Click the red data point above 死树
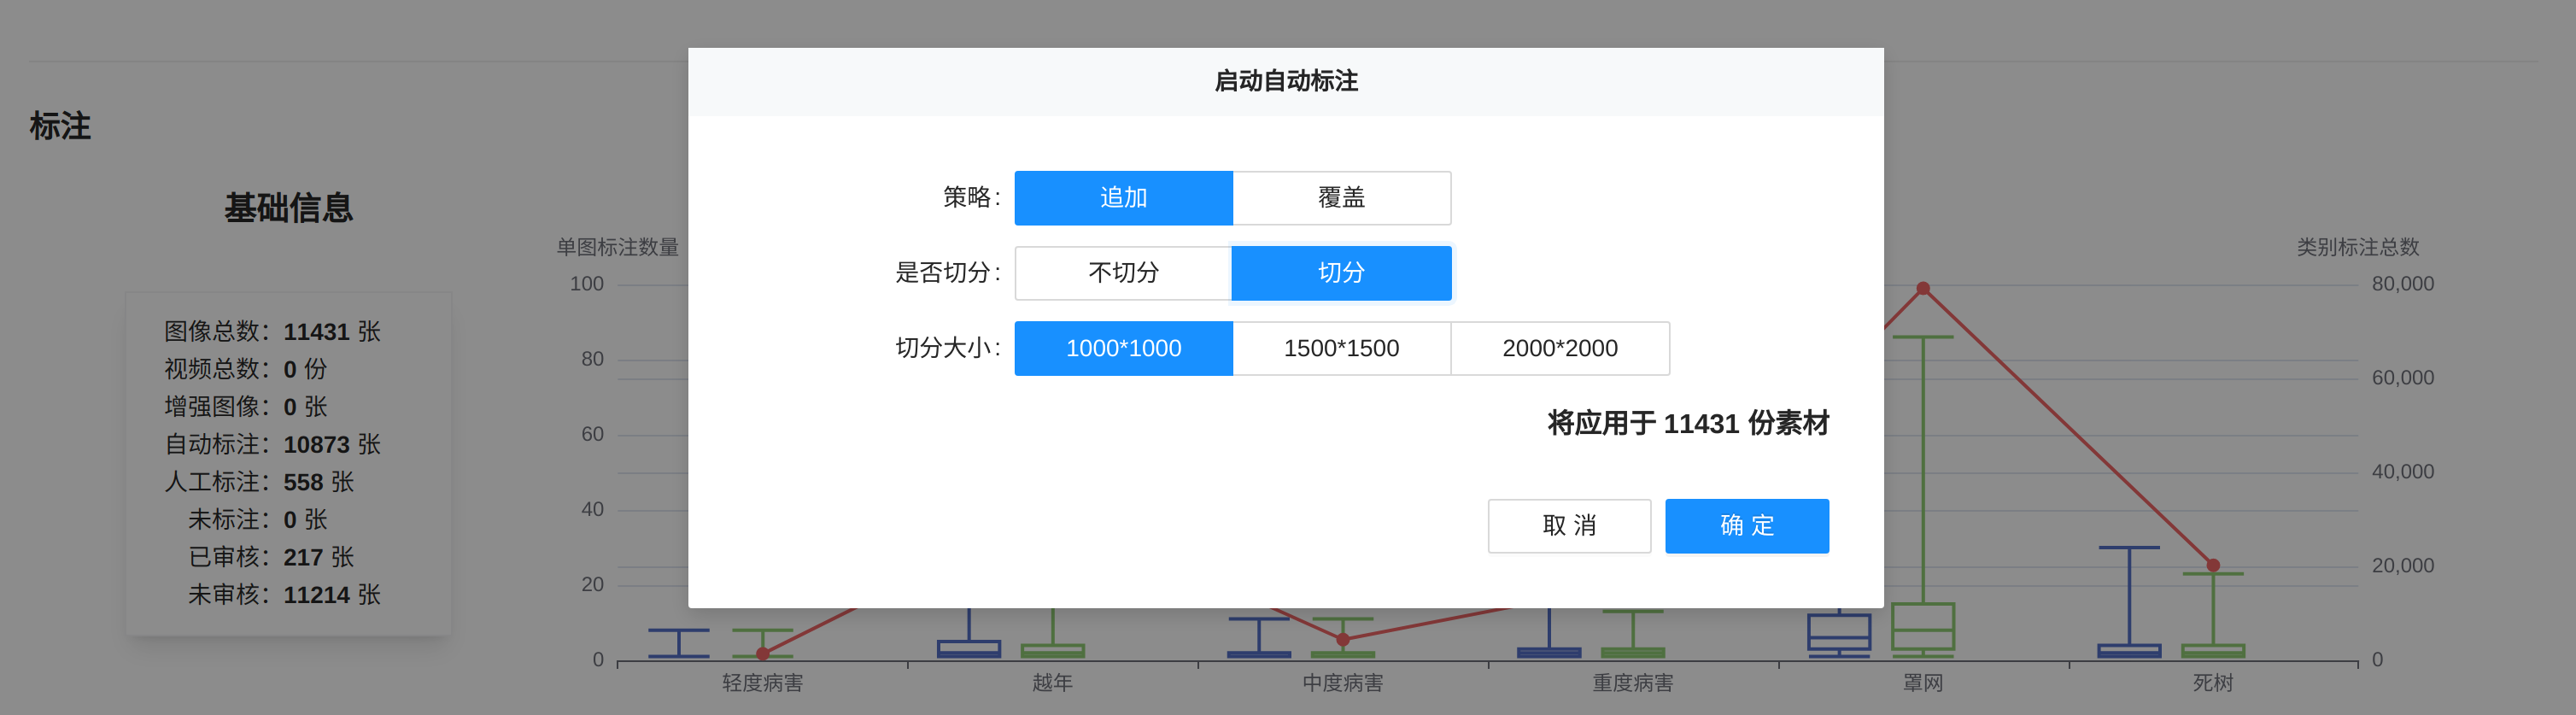 tap(2212, 566)
